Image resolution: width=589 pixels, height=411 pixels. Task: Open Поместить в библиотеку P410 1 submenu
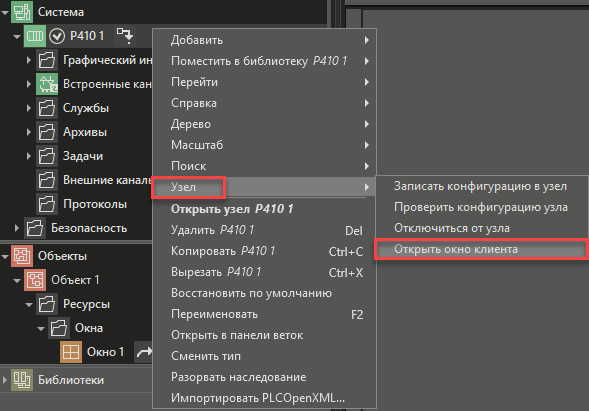point(264,61)
